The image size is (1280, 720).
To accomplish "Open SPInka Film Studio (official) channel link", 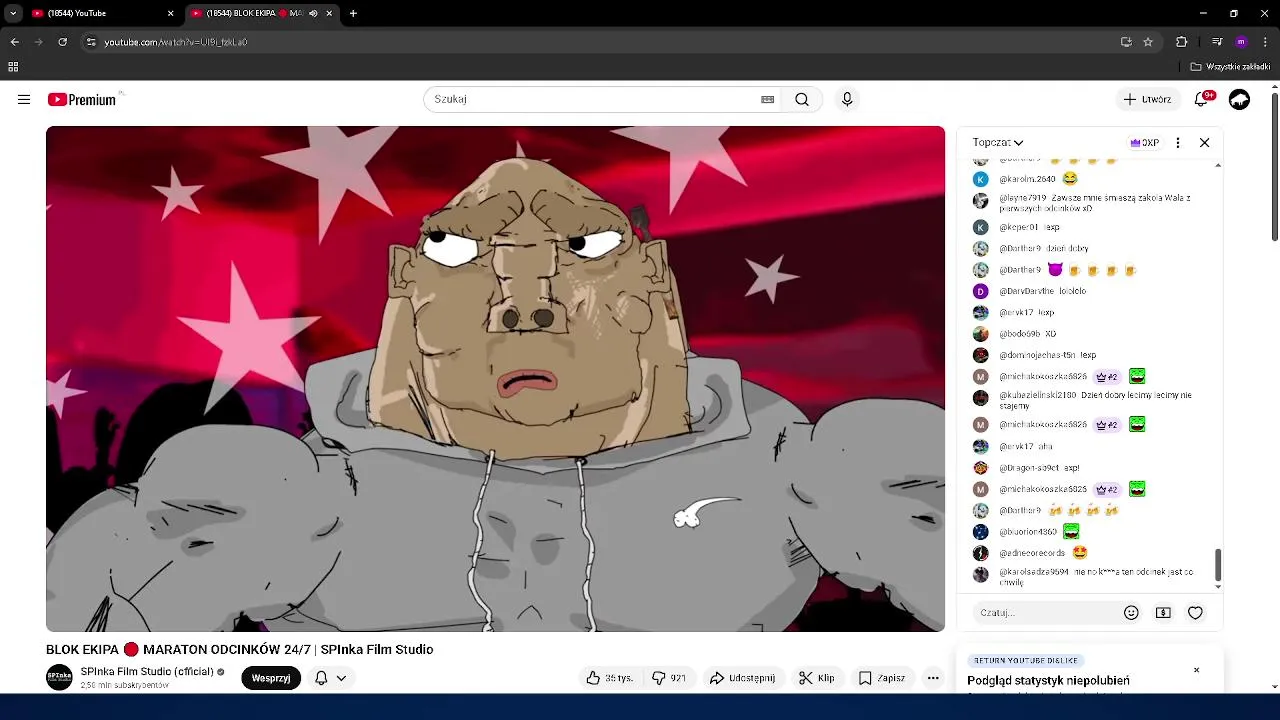I will (147, 672).
